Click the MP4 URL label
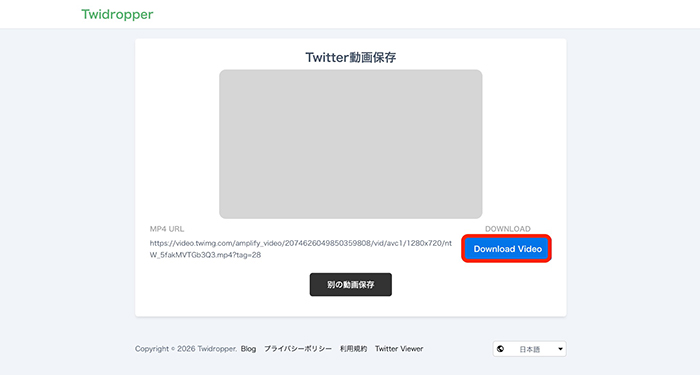Viewport: 700px width, 375px height. (x=167, y=229)
